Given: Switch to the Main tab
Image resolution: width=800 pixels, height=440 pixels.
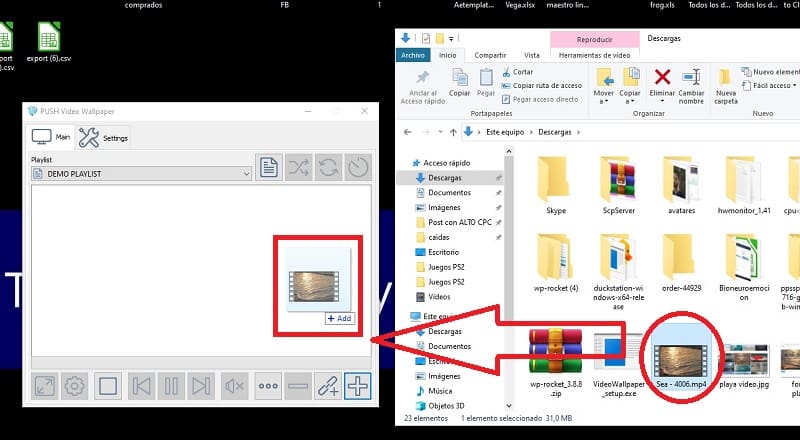Looking at the screenshot, I should point(51,137).
